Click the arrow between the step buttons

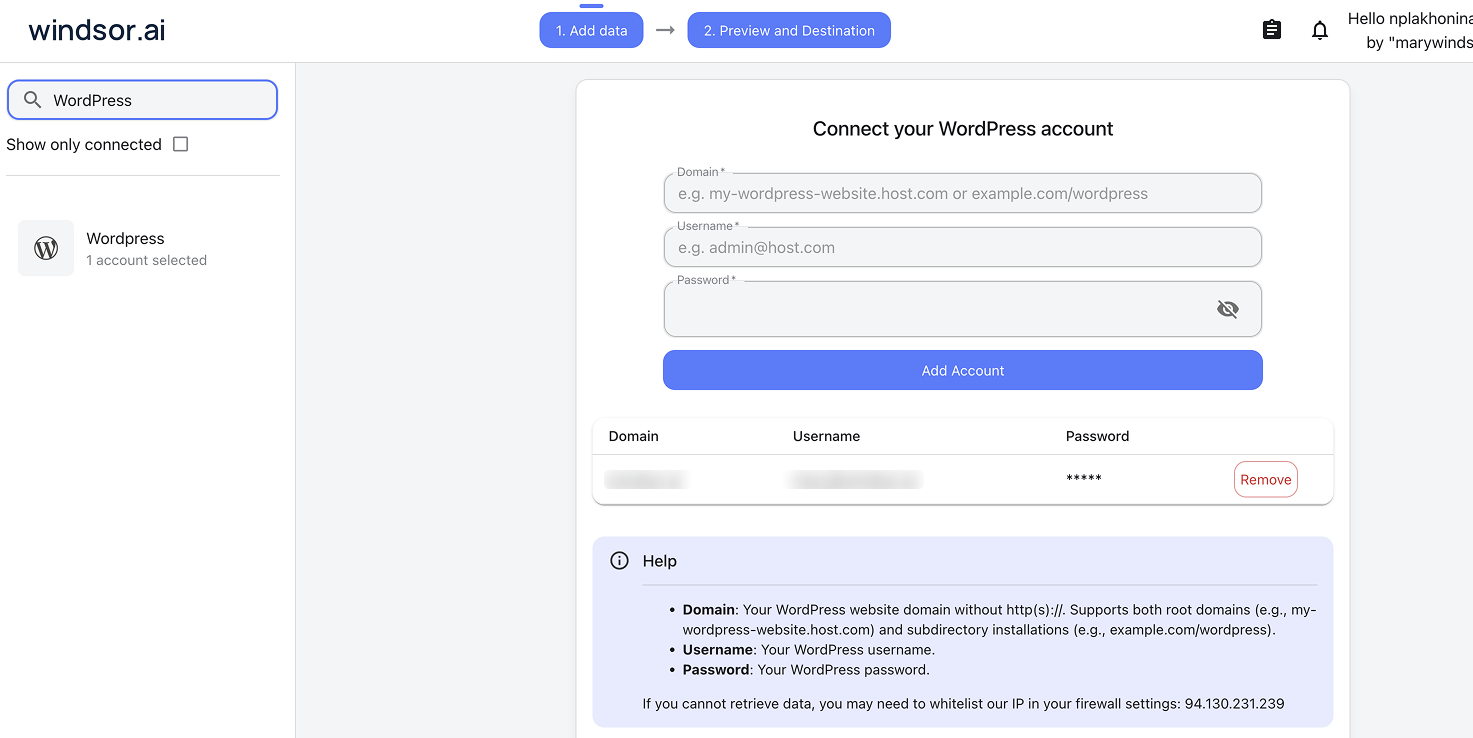tap(664, 30)
